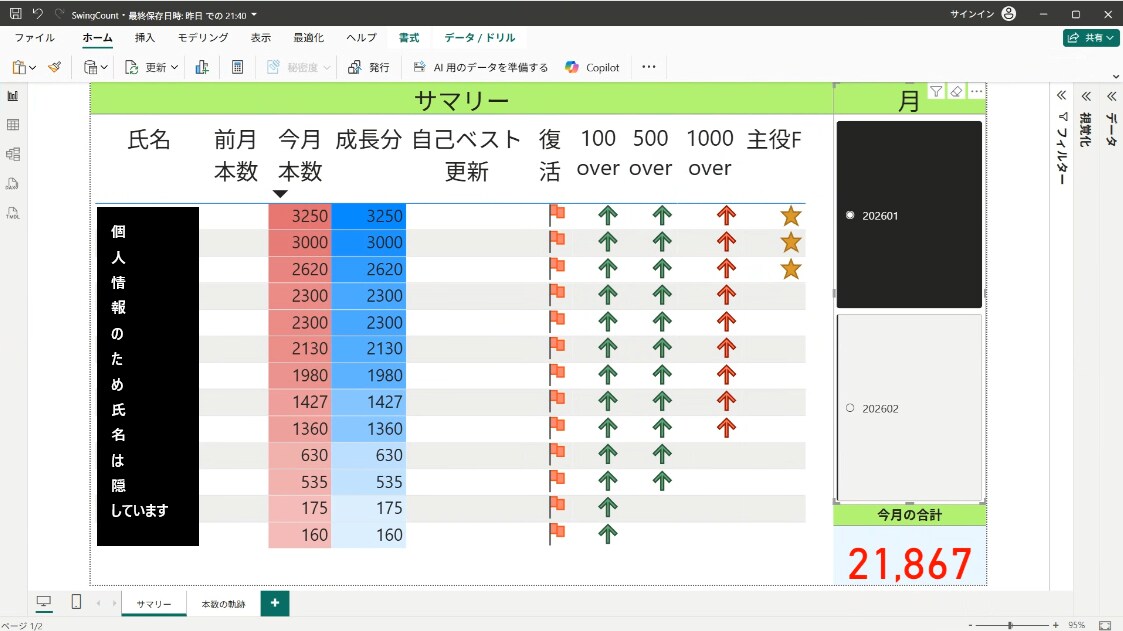Collapse the ribbon using the chevron
The image size is (1123, 631).
[1115, 76]
